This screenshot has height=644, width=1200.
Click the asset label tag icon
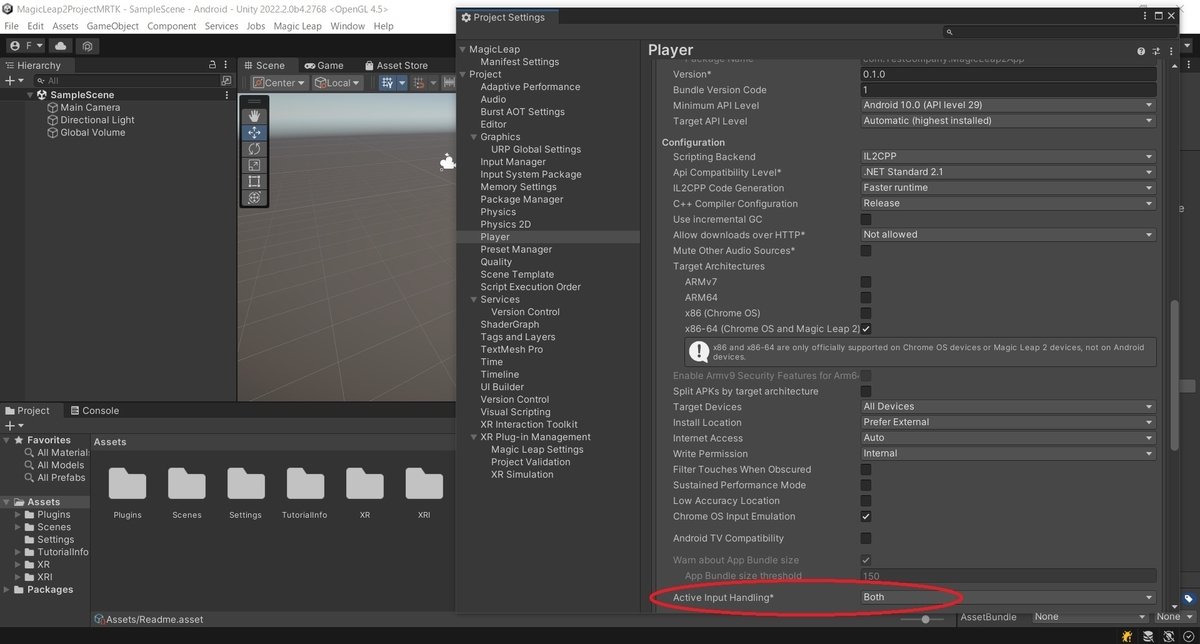coord(1188,599)
